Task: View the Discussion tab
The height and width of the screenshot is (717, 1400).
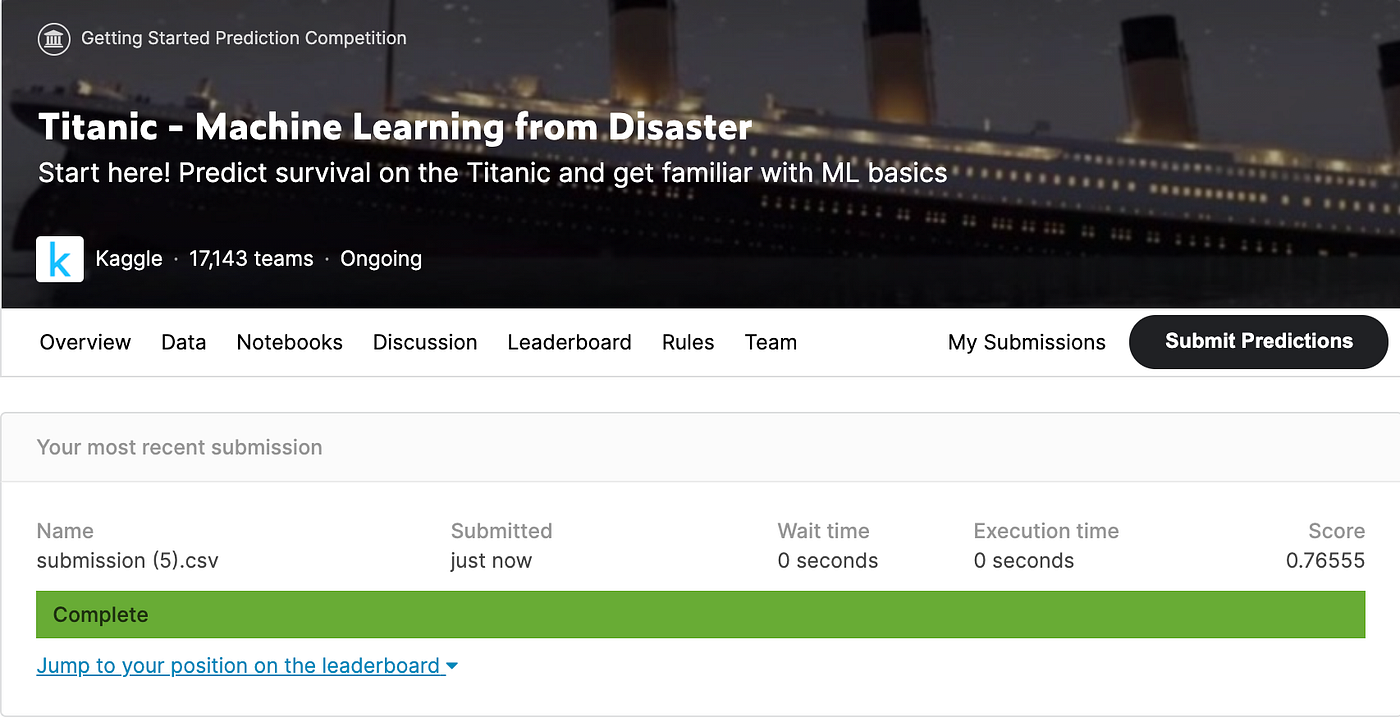Action: 424,342
